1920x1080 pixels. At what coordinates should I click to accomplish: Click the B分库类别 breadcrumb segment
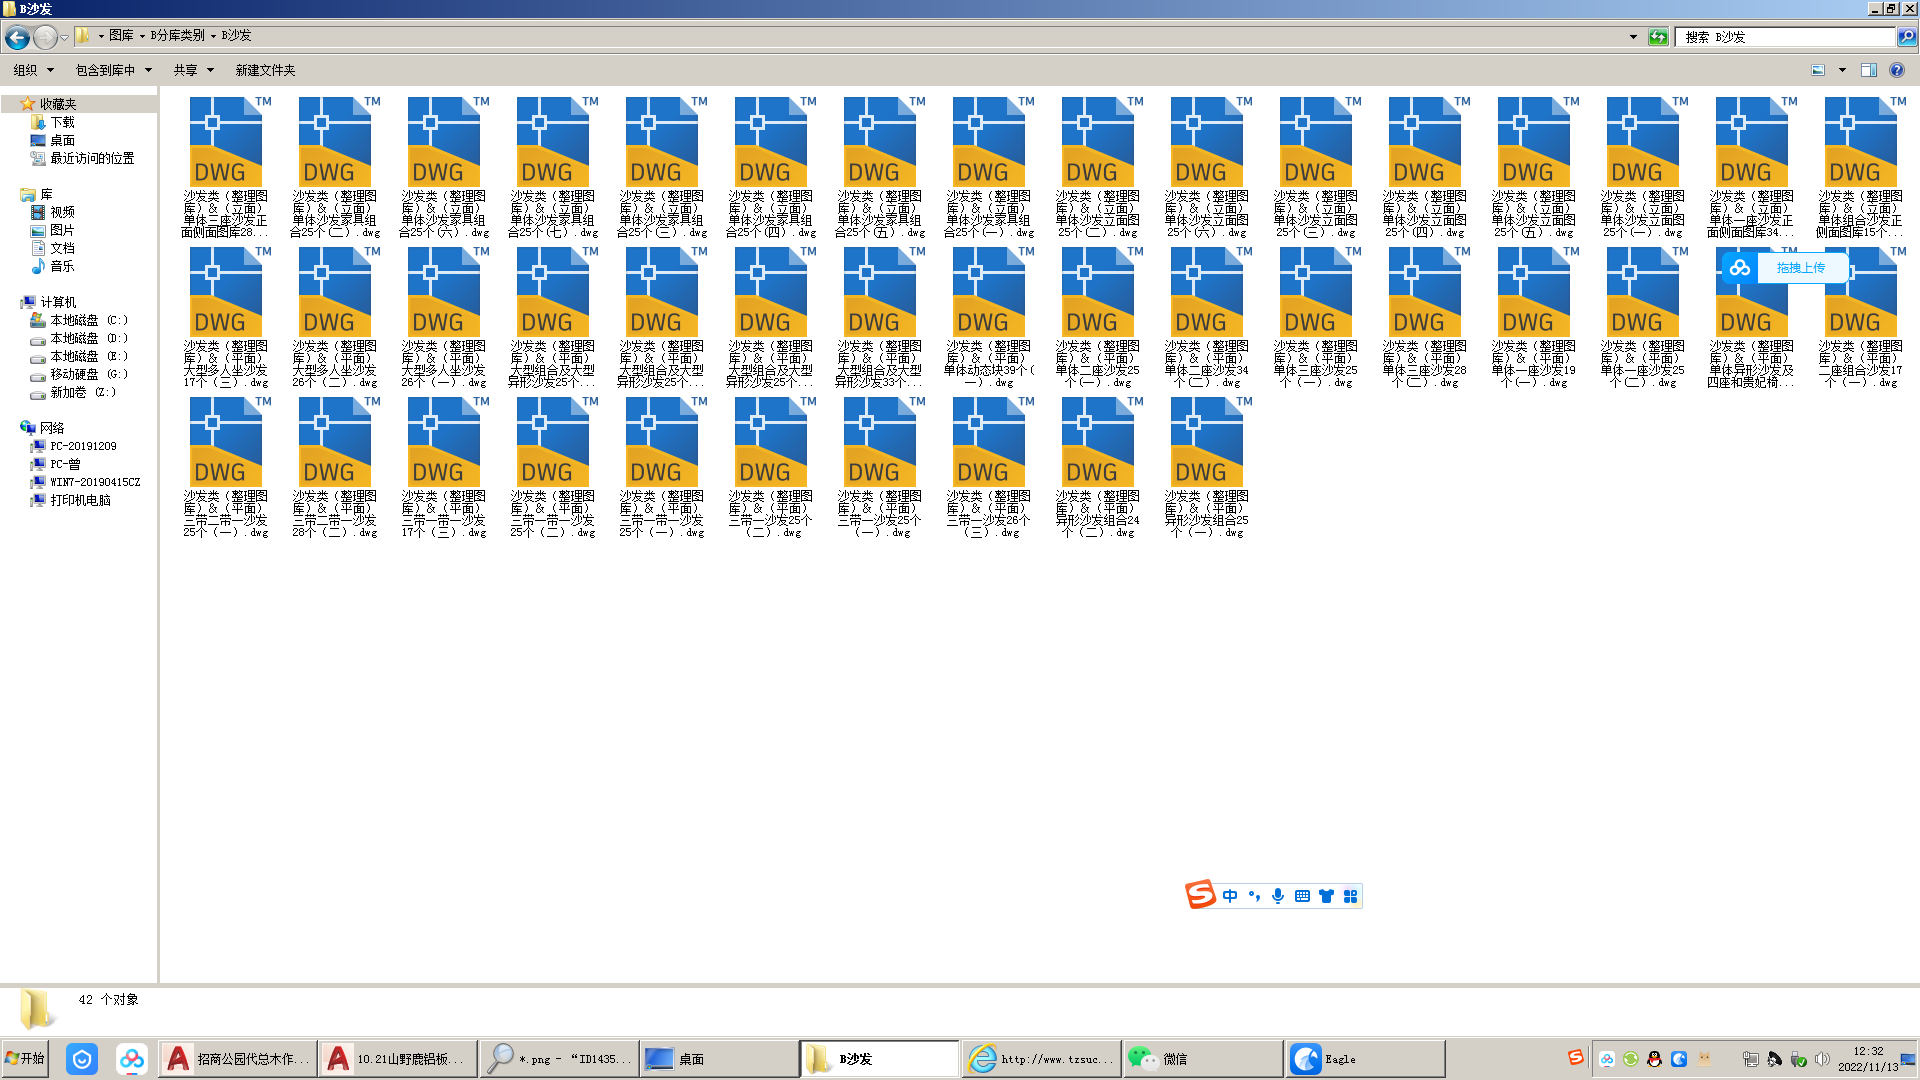(177, 35)
